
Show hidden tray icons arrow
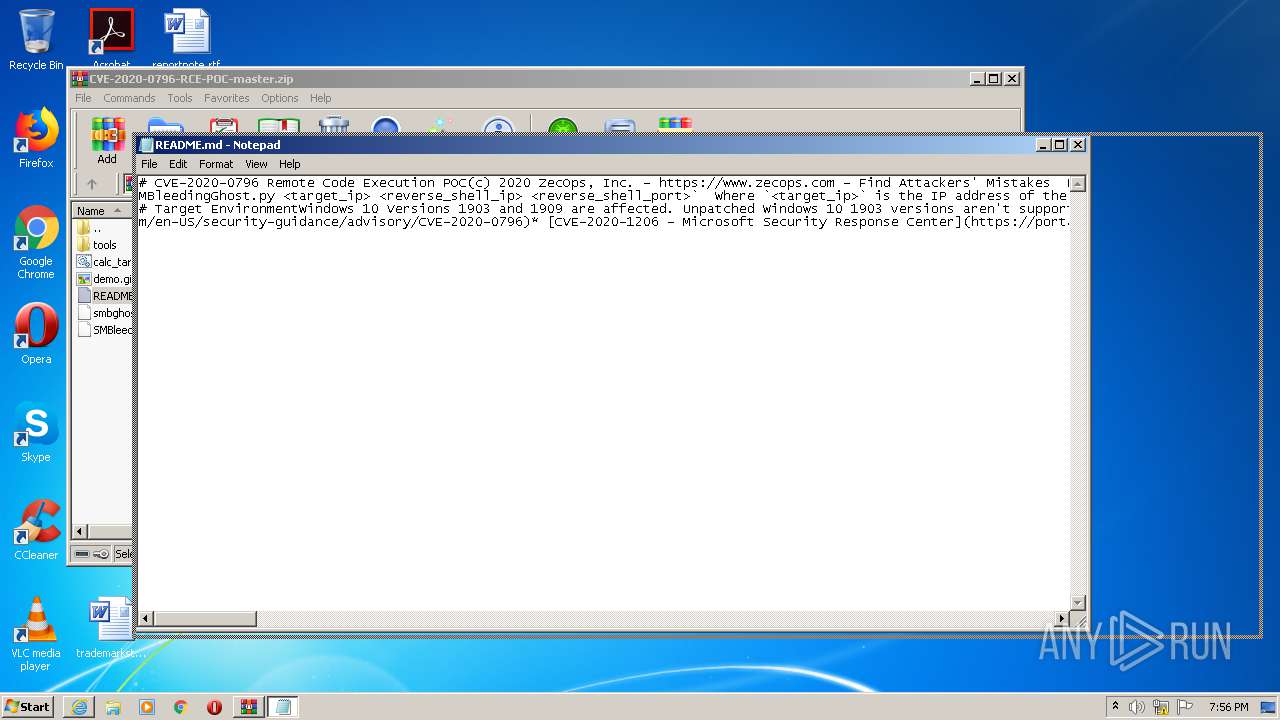click(x=1116, y=707)
